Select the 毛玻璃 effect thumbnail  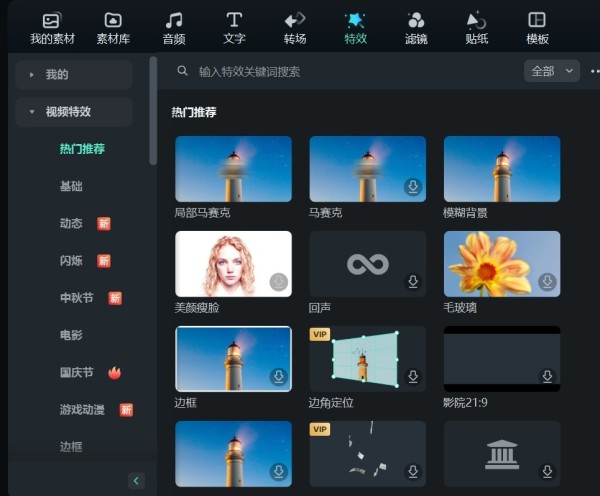[x=502, y=264]
